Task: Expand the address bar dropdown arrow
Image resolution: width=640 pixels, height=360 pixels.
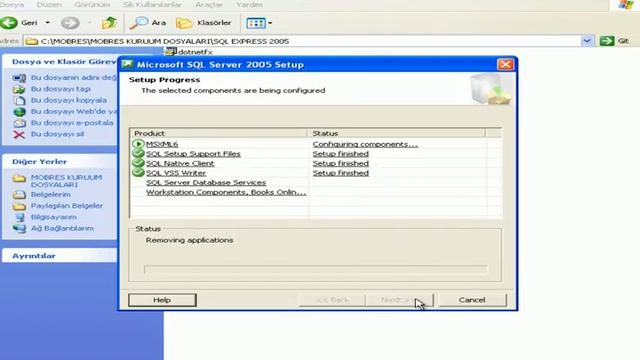Action: coord(587,41)
